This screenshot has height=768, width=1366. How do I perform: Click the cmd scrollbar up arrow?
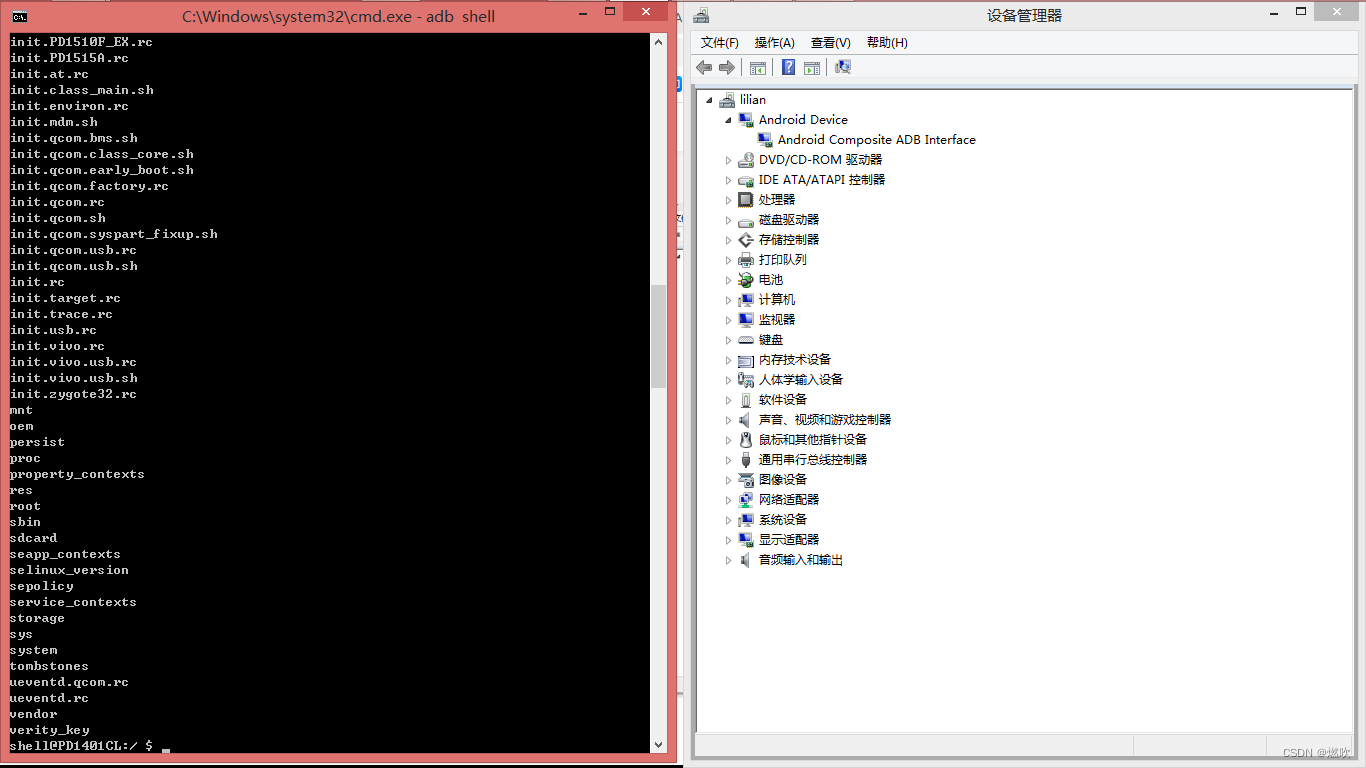click(658, 42)
